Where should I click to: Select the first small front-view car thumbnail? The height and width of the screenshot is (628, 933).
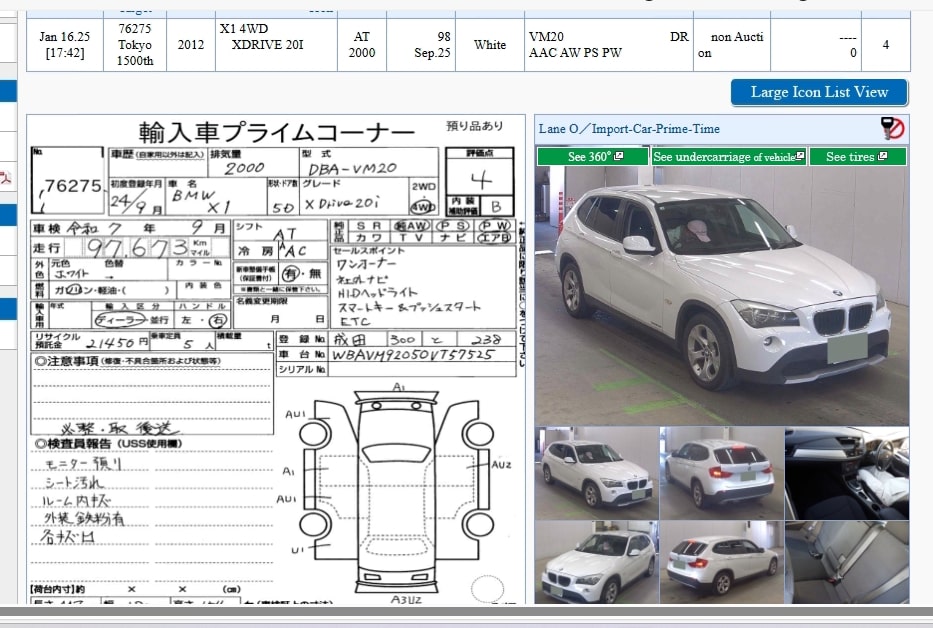[596, 473]
